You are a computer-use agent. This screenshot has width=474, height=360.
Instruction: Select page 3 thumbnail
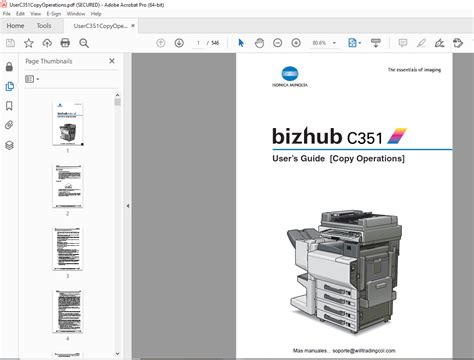(x=68, y=249)
